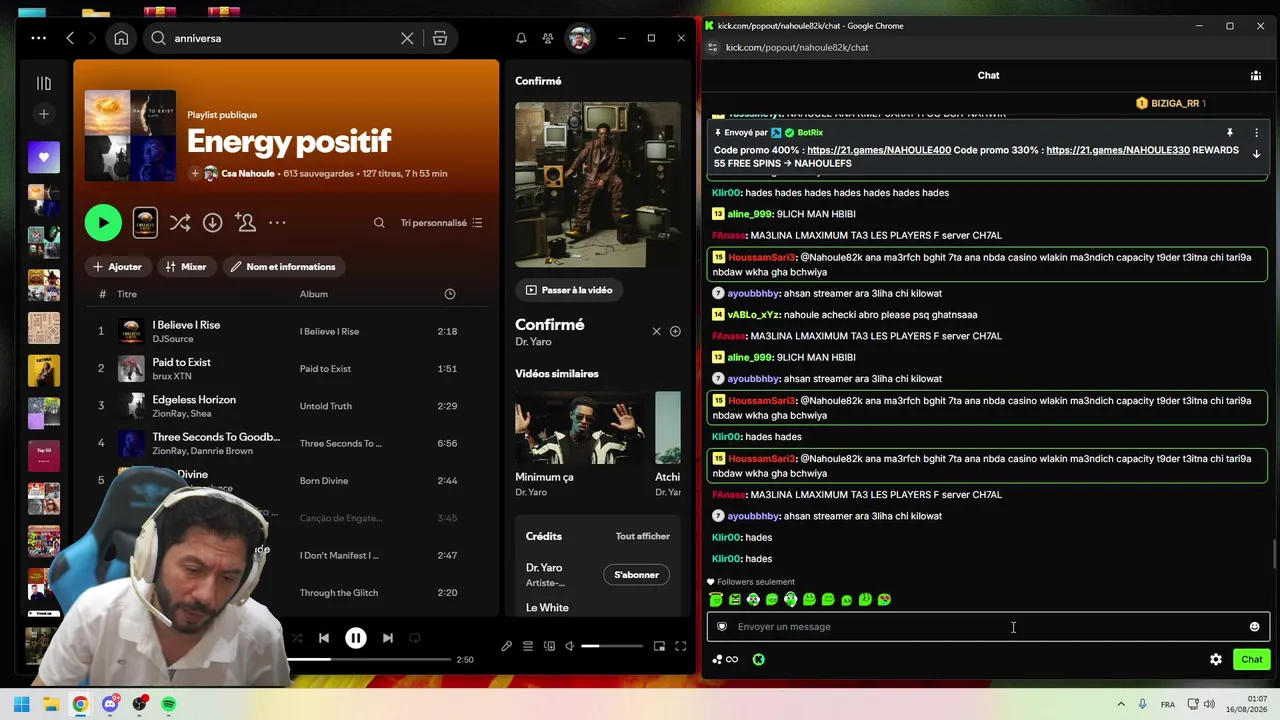Open the Tri personnalisé sort menu

[x=441, y=223]
